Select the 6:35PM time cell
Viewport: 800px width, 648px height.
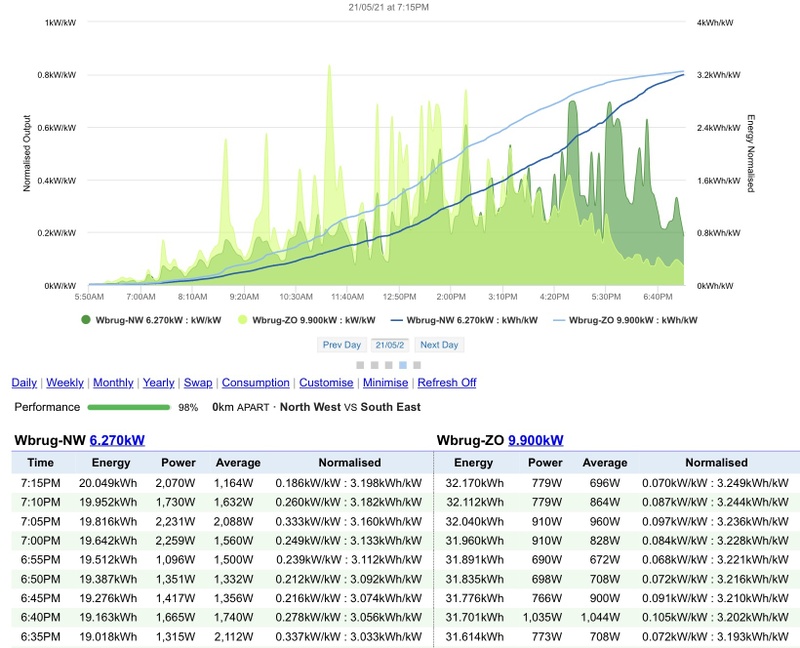40,637
